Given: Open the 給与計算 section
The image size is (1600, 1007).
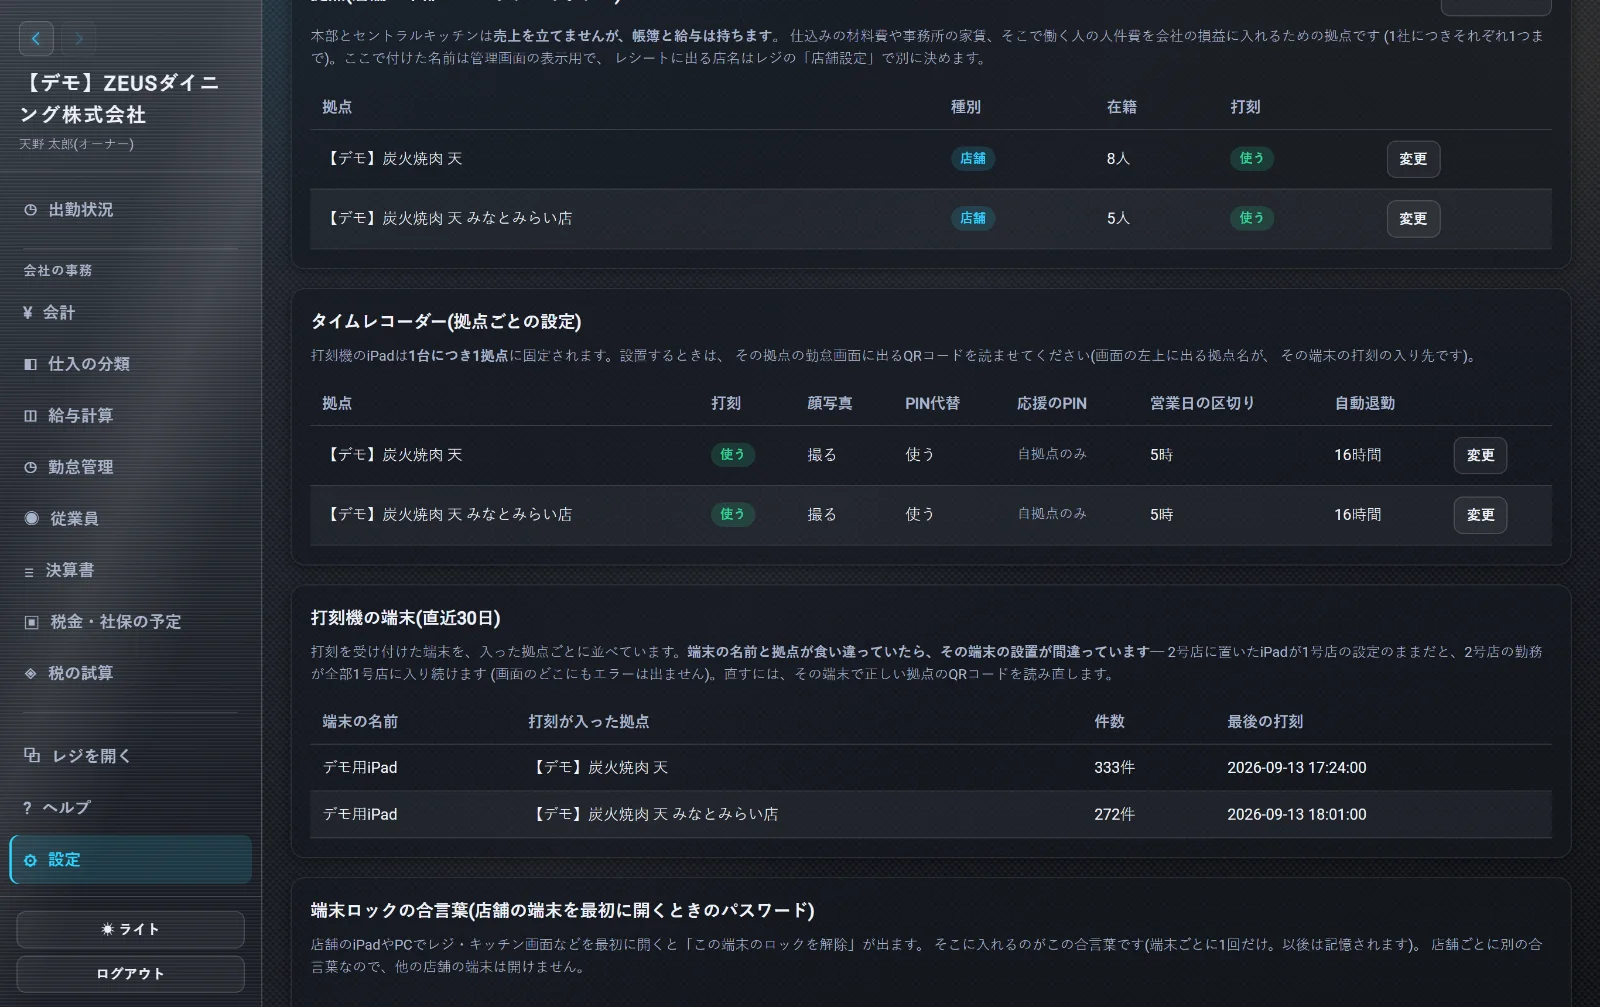Looking at the screenshot, I should pyautogui.click(x=130, y=415).
